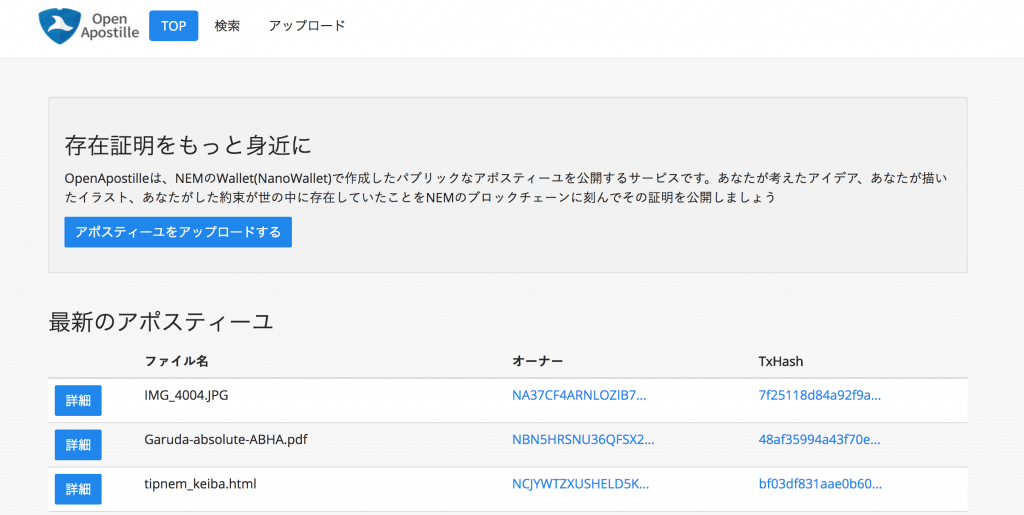Click the tipnem_keiba.html file name

point(200,484)
